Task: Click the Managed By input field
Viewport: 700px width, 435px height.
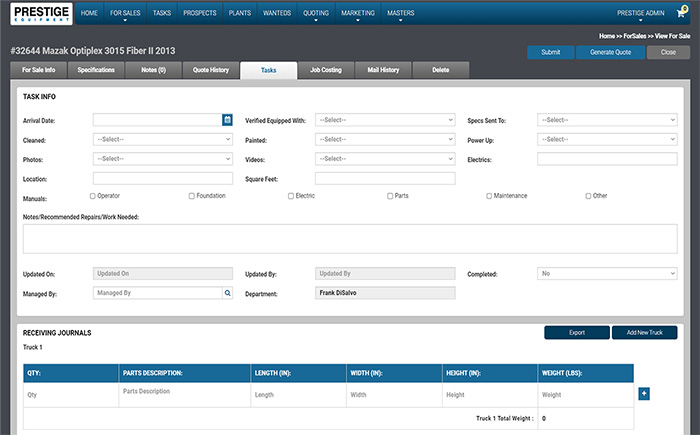Action: click(158, 293)
